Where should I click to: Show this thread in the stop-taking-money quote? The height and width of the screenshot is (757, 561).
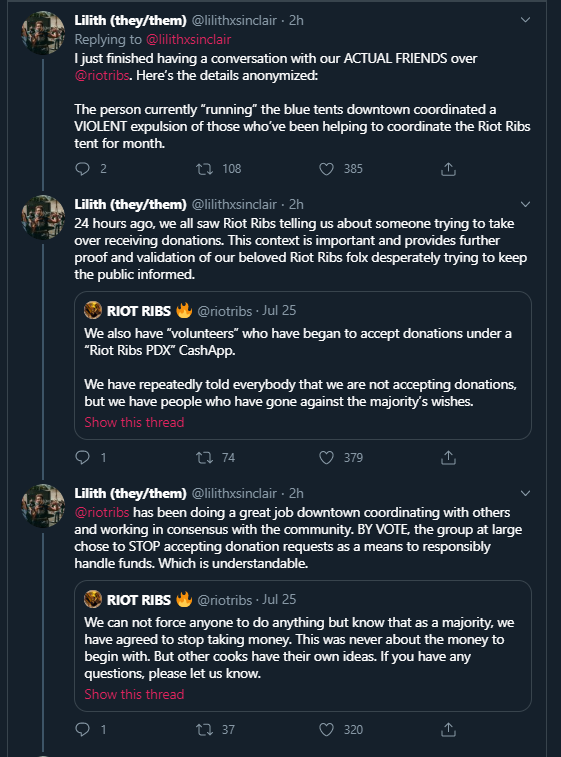coord(134,694)
